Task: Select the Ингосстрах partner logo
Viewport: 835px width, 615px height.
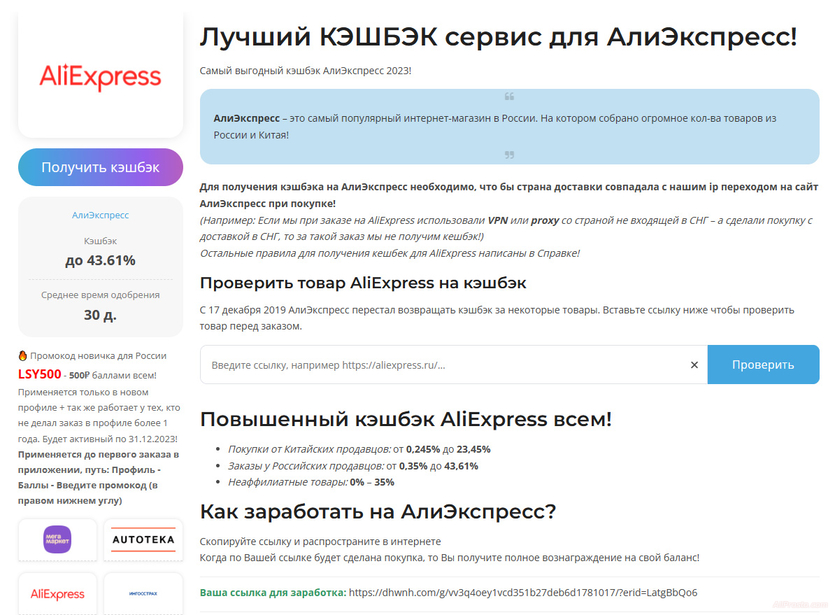Action: (x=142, y=594)
